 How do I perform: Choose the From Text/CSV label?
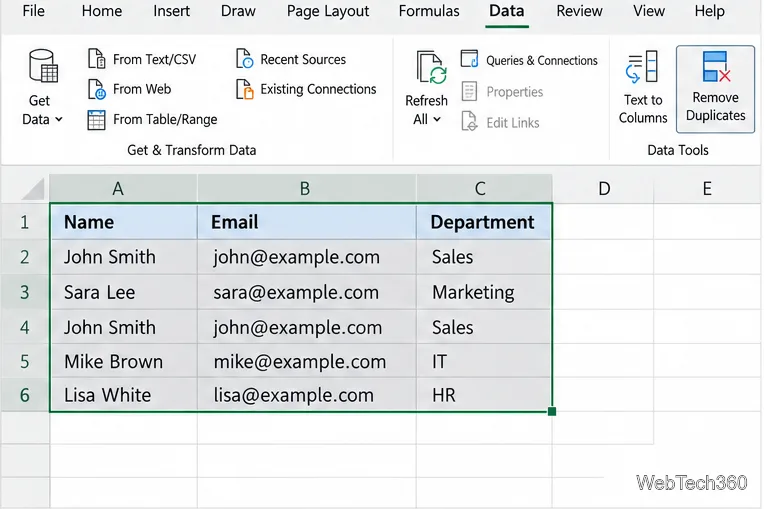pos(154,59)
